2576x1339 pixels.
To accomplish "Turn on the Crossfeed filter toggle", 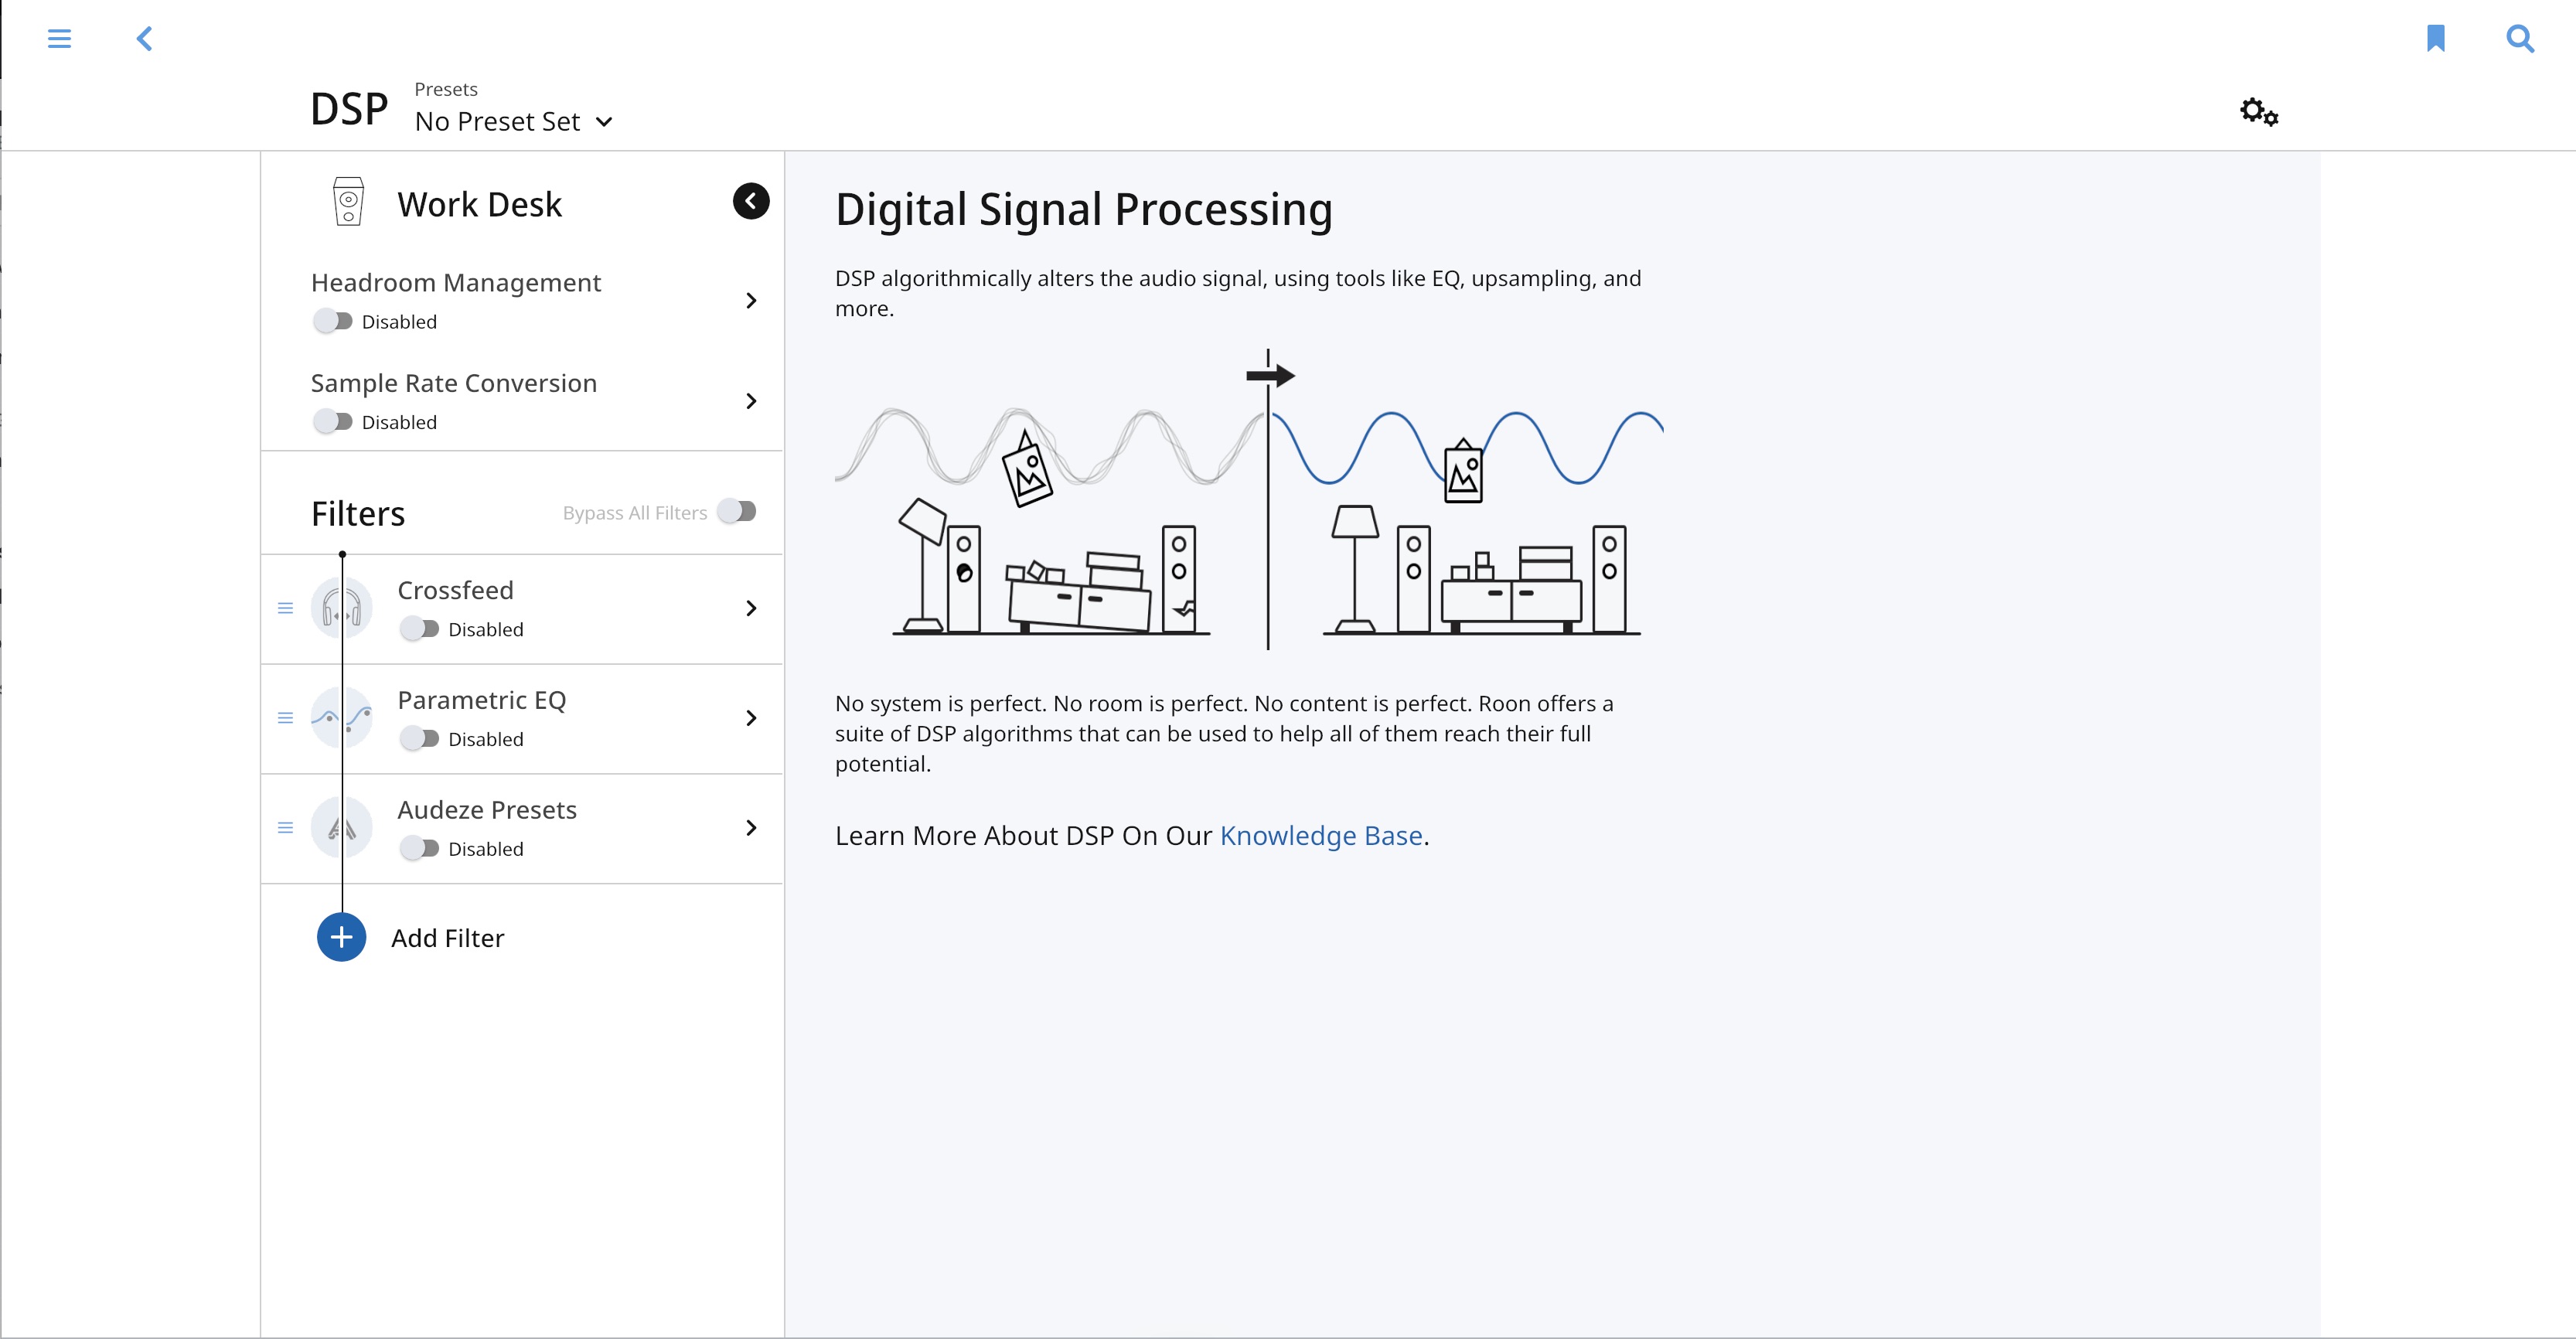I will tap(419, 629).
